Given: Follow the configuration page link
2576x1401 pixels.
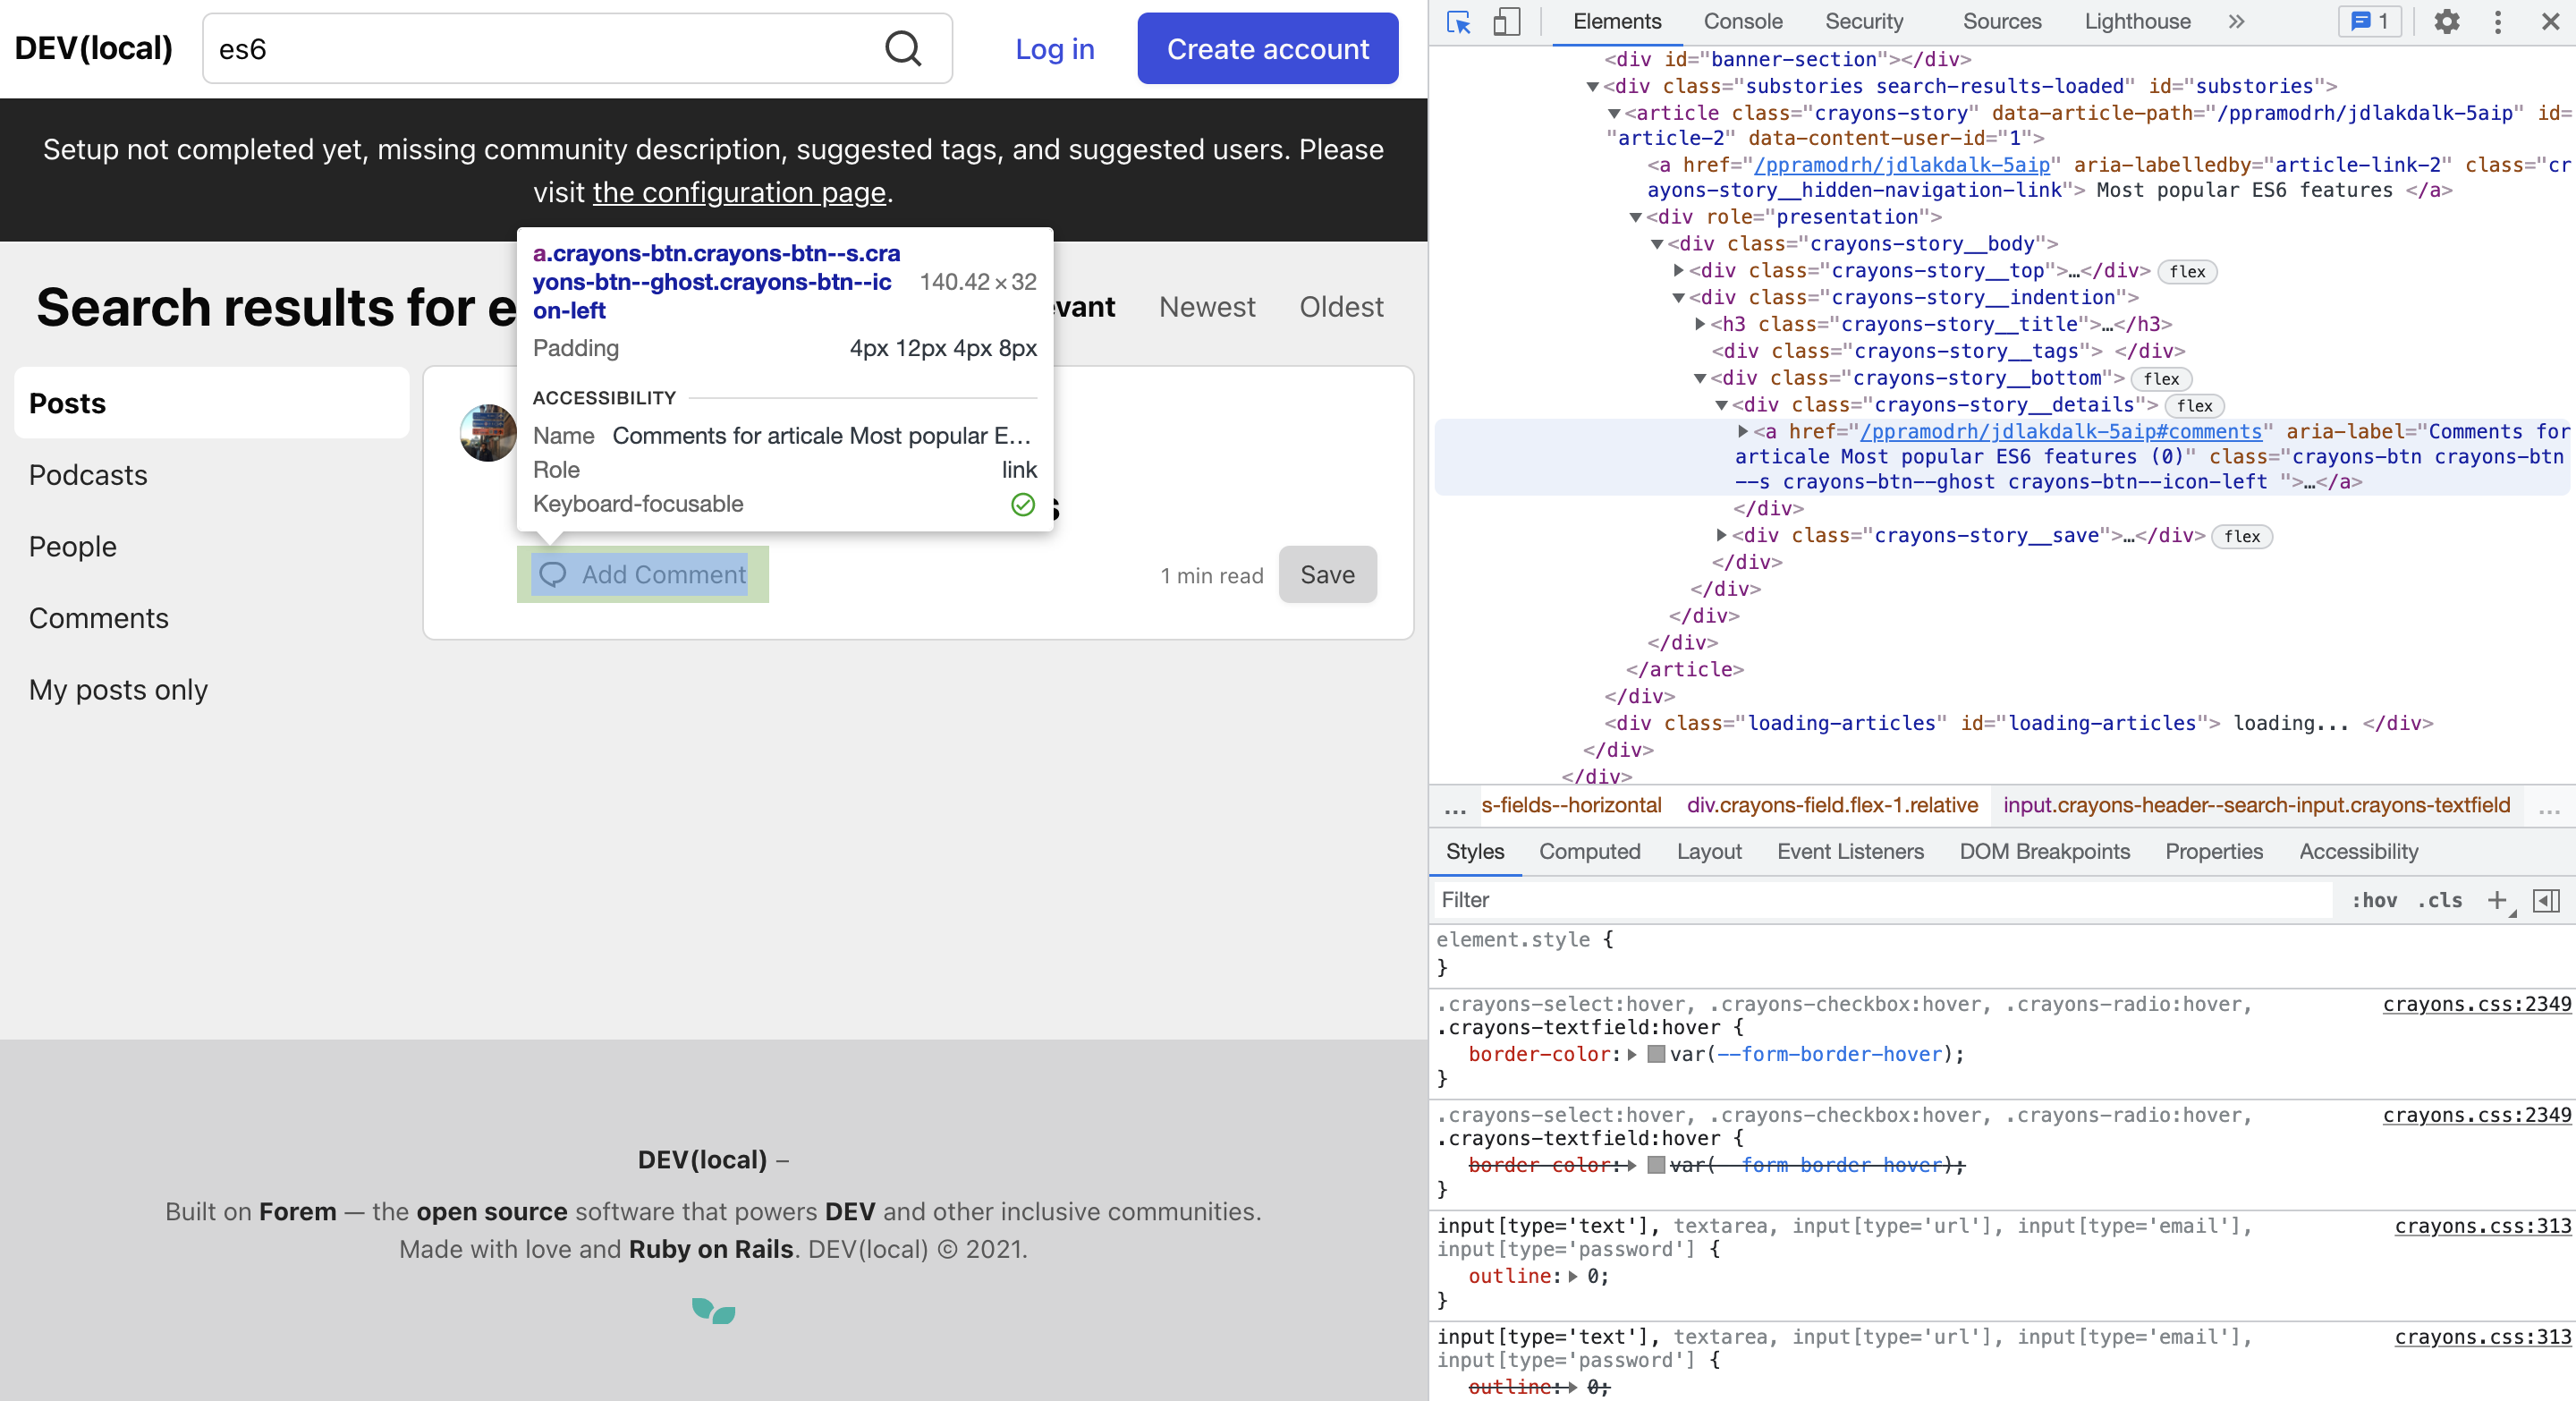Looking at the screenshot, I should [739, 192].
